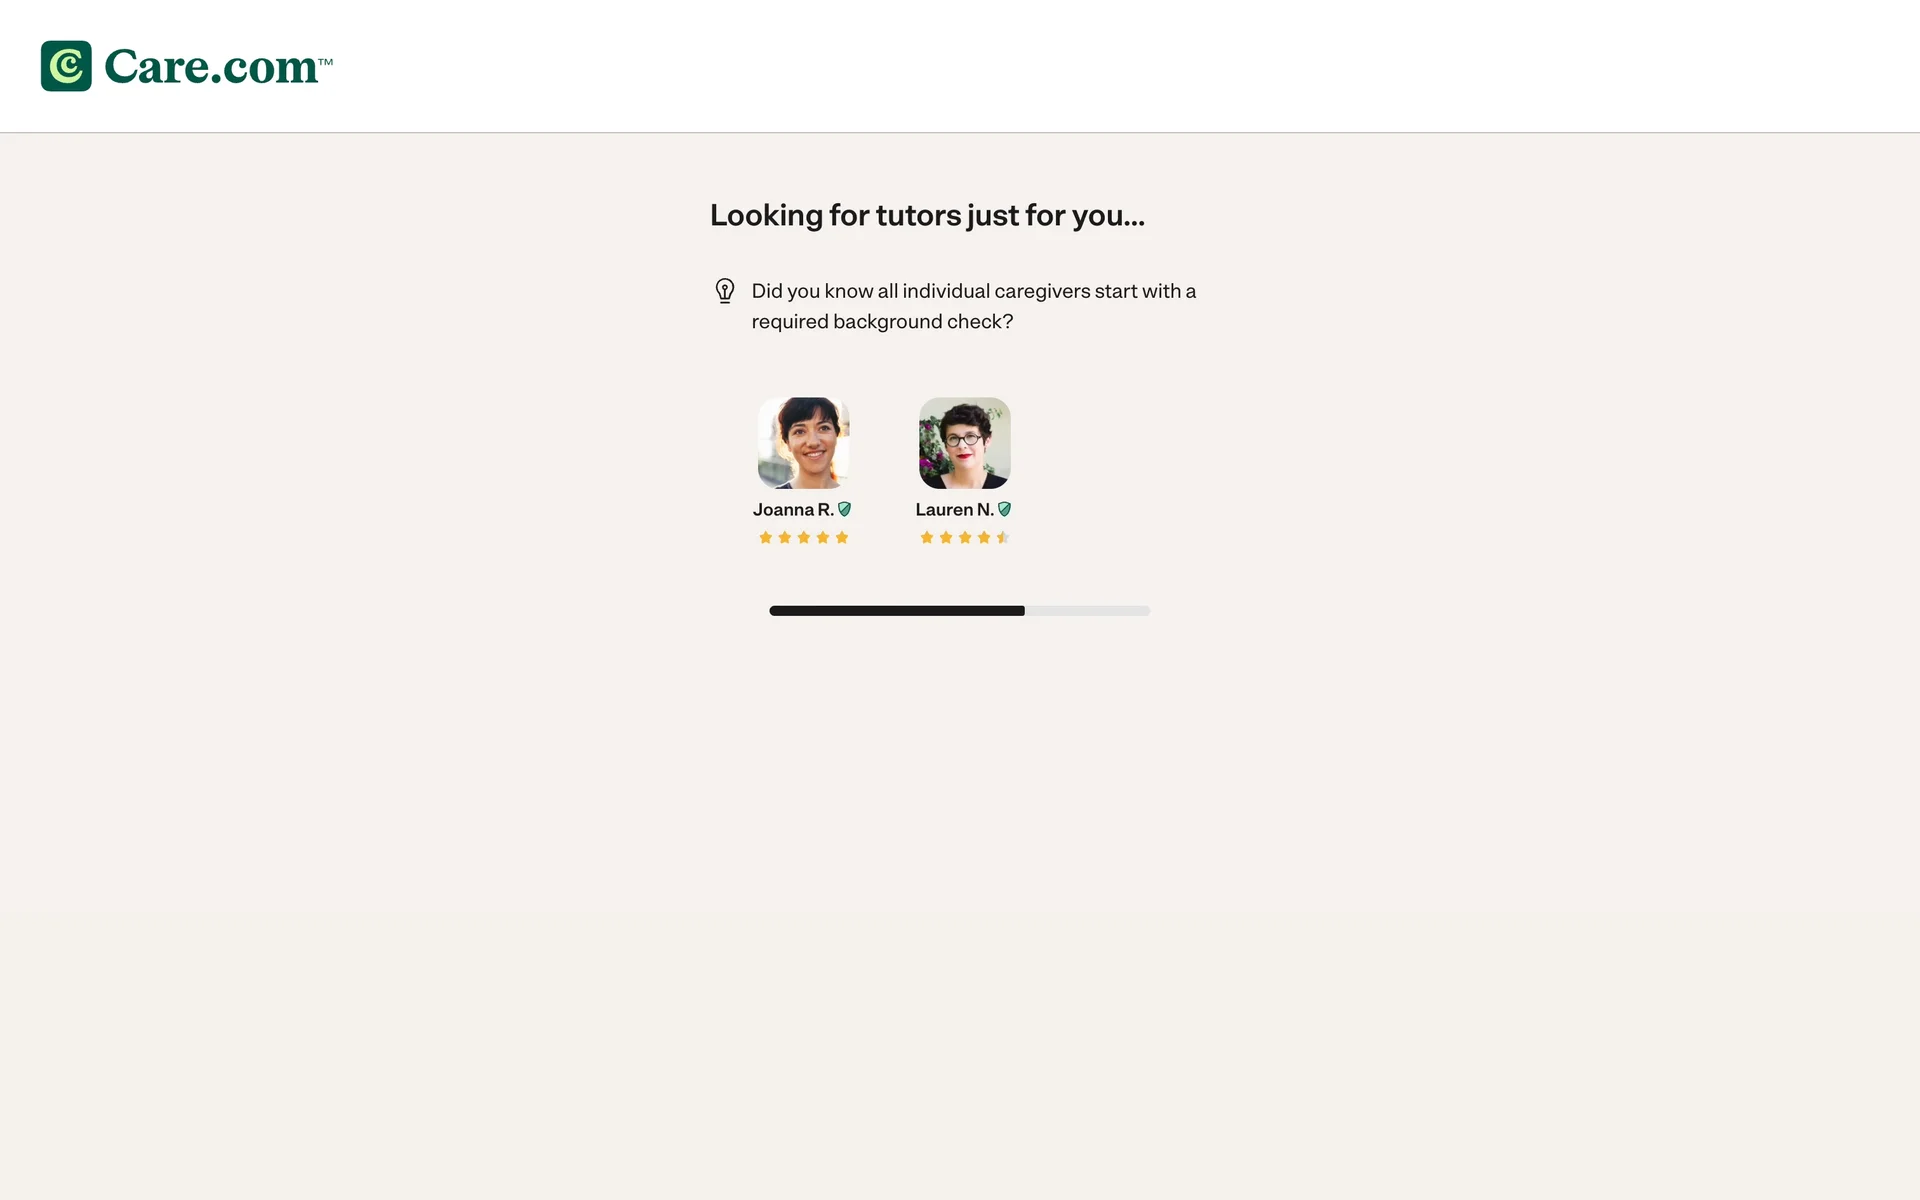
Task: Click Joanna R.'s fifth rating star
Action: [842, 538]
